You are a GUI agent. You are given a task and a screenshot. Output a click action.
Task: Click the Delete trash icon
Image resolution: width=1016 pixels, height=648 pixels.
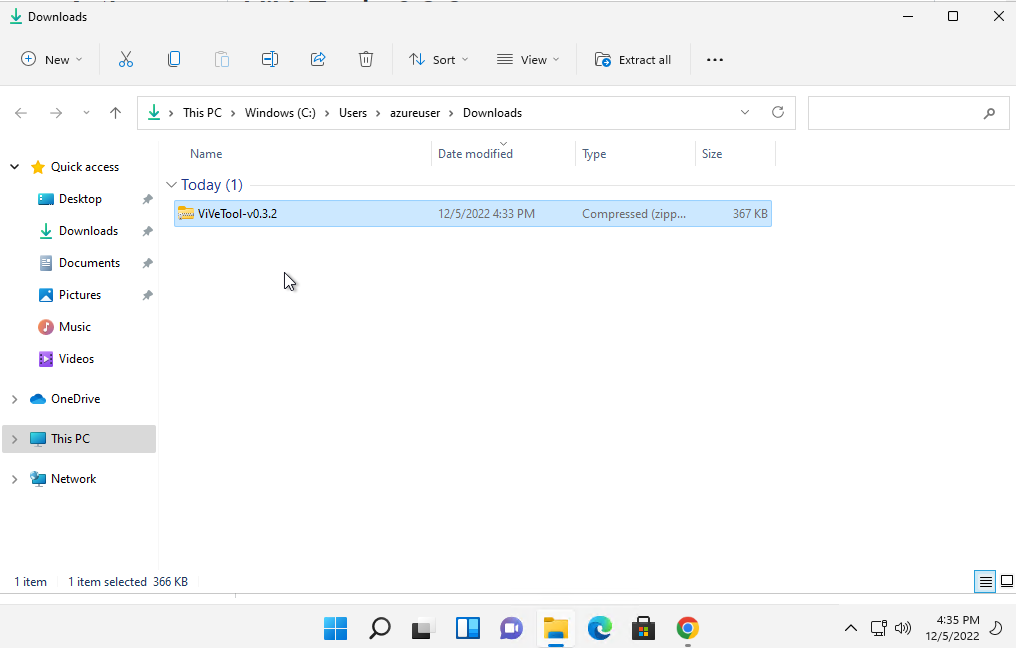[x=365, y=60]
